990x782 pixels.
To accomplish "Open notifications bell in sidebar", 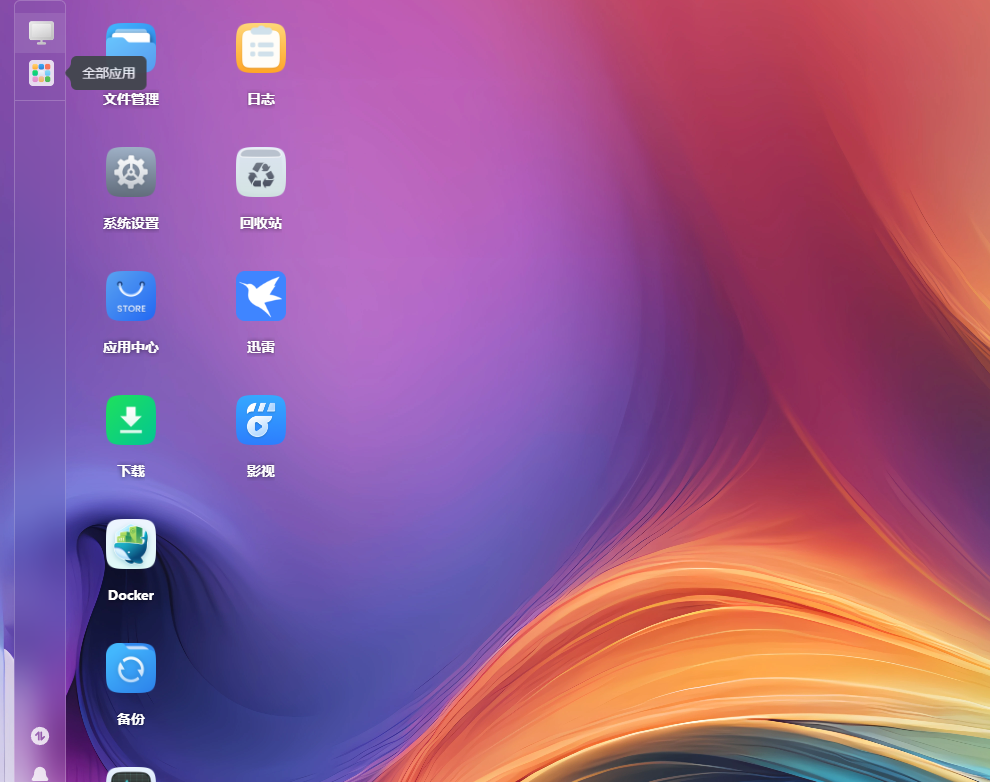I will [x=40, y=773].
